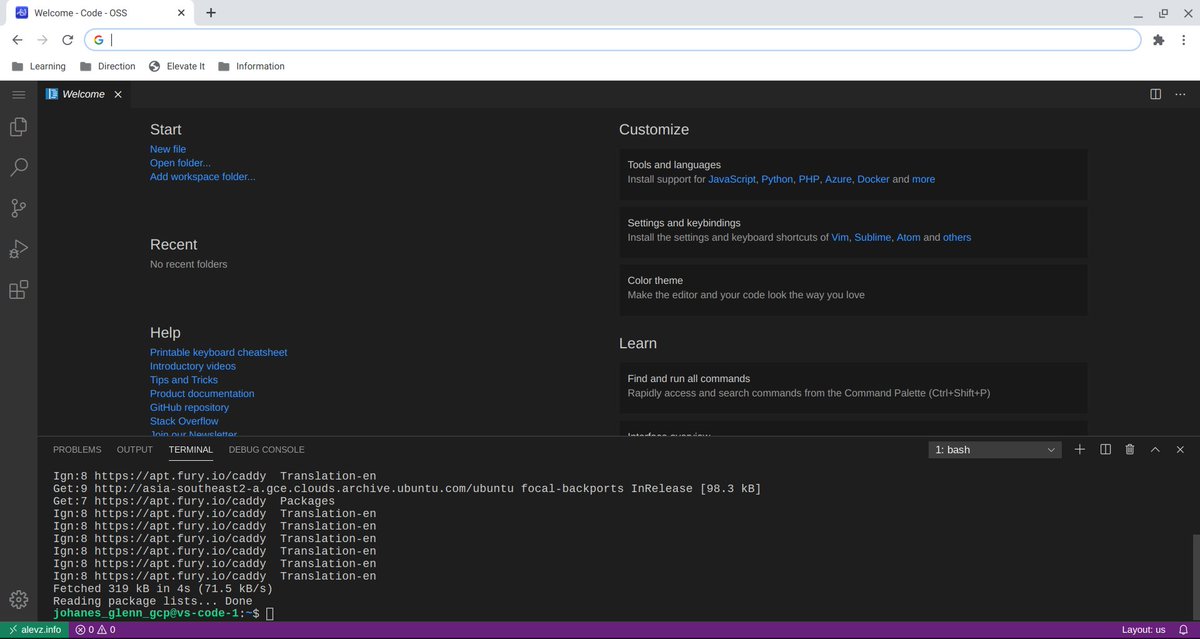Screen dimensions: 1200x639
Task: Open Introductory videos link
Action: pyautogui.click(x=193, y=366)
